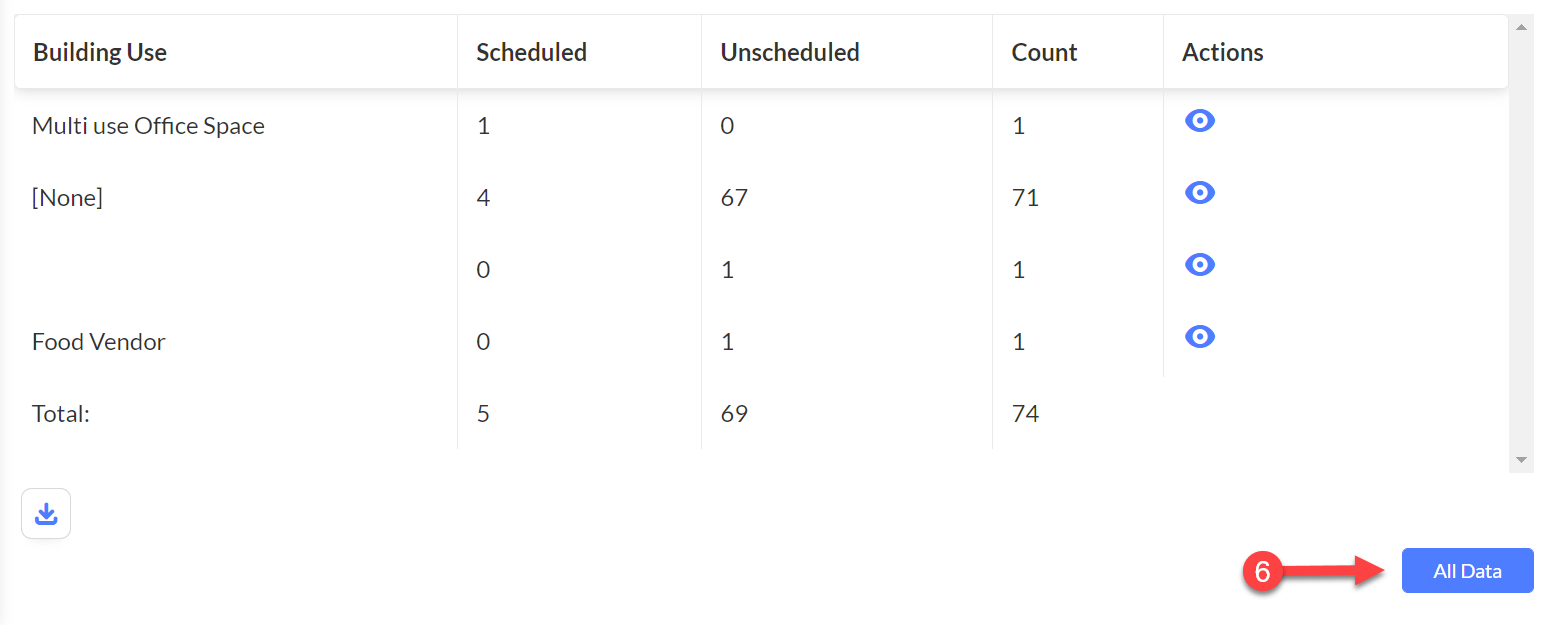The width and height of the screenshot is (1554, 625).
Task: Click the red step 6 marker
Action: (x=1262, y=572)
